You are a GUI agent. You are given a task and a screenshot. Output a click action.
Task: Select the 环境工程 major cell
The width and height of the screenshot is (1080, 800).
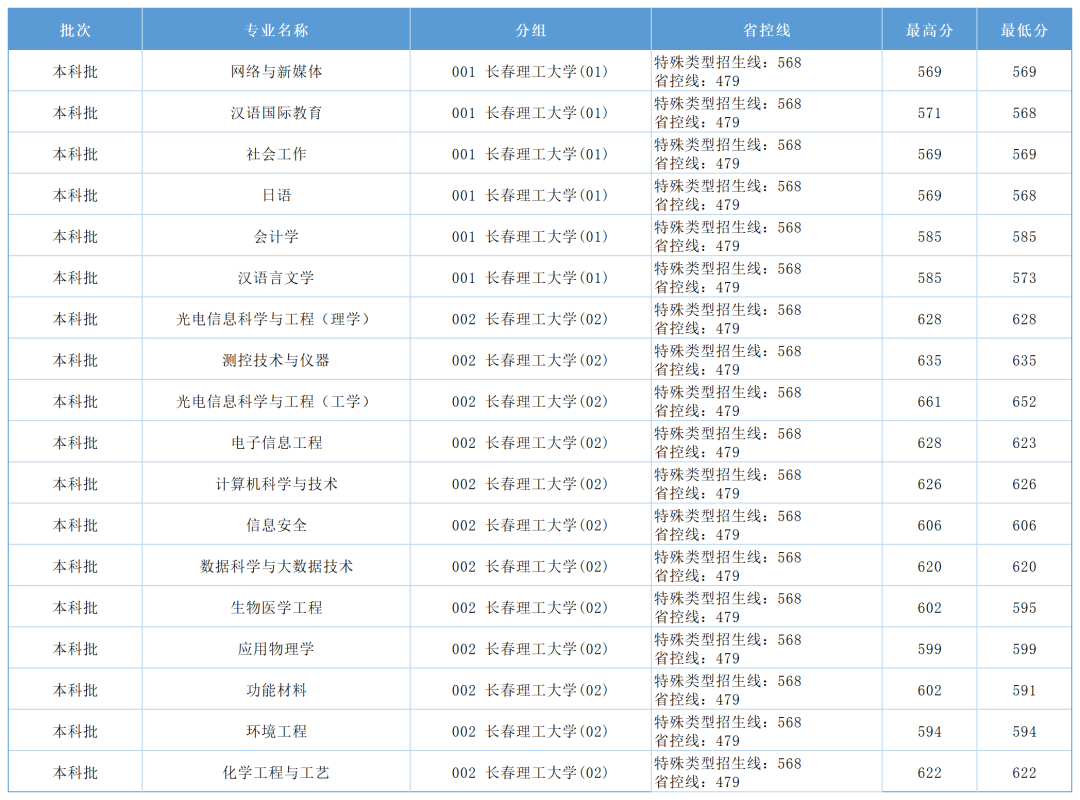pos(276,731)
